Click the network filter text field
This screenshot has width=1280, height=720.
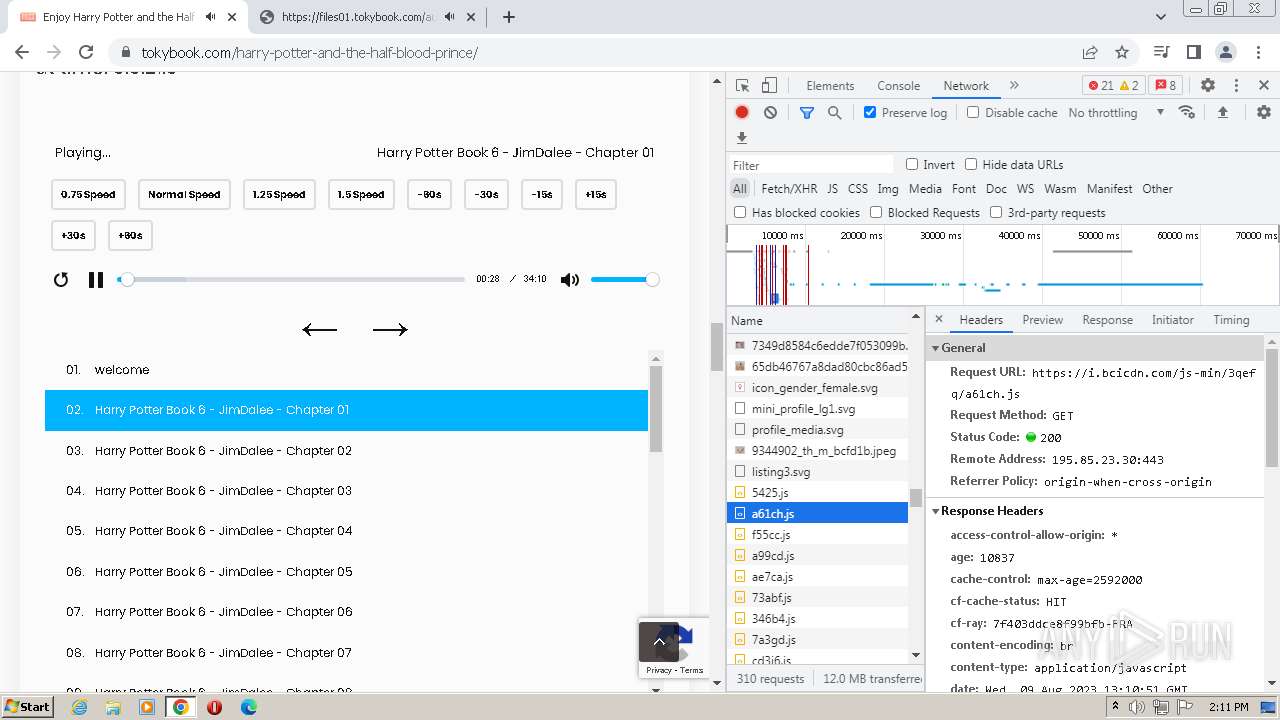coord(812,165)
